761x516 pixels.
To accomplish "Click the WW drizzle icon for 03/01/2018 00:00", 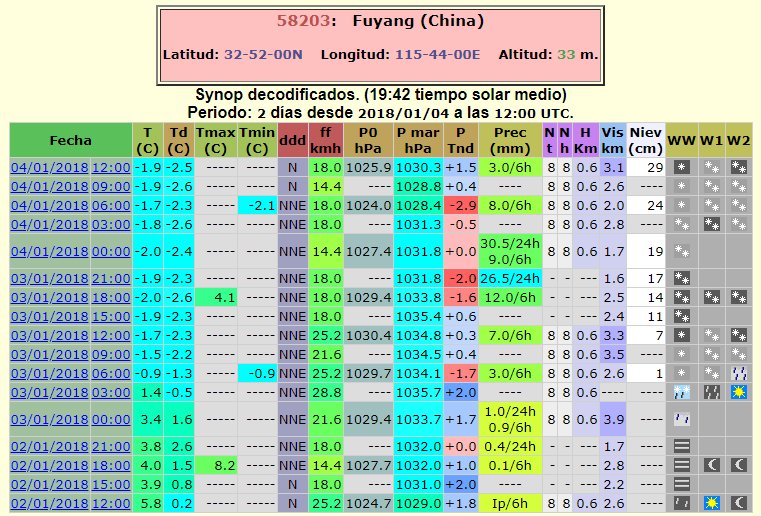I will click(x=681, y=418).
